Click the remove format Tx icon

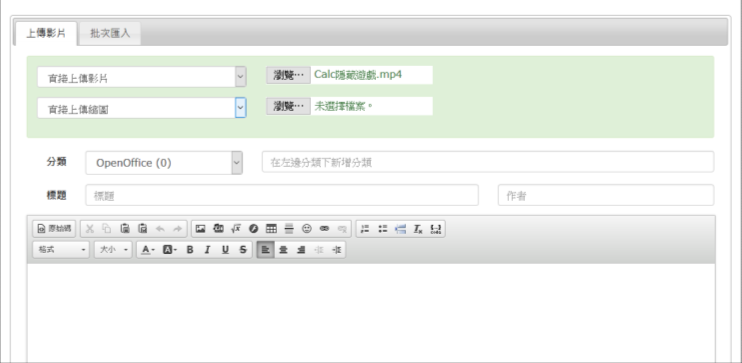pyautogui.click(x=418, y=229)
